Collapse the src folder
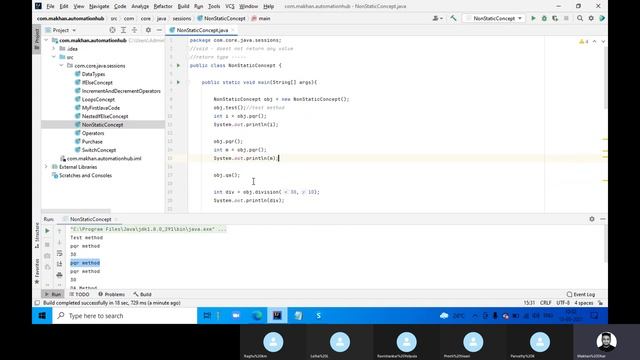The image size is (640, 360). [53, 57]
